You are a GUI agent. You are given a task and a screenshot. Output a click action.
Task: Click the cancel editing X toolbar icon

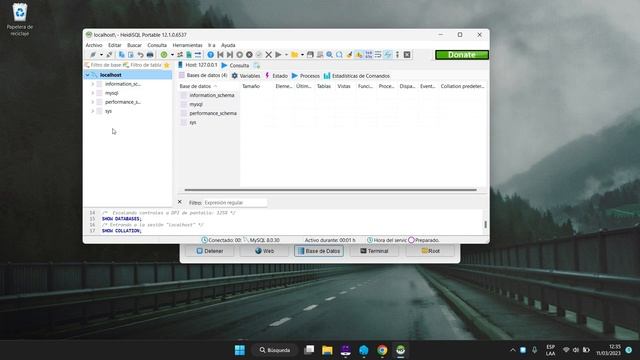point(269,55)
